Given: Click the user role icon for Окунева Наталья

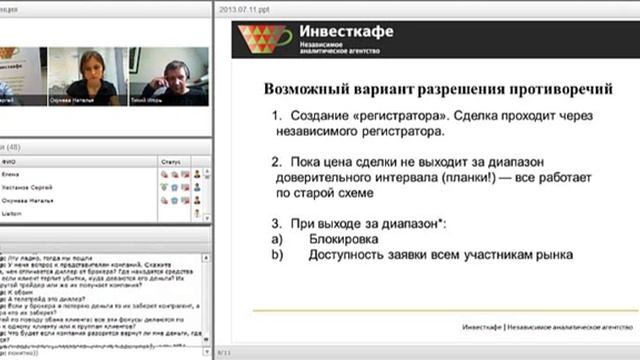Looking at the screenshot, I should tap(197, 200).
